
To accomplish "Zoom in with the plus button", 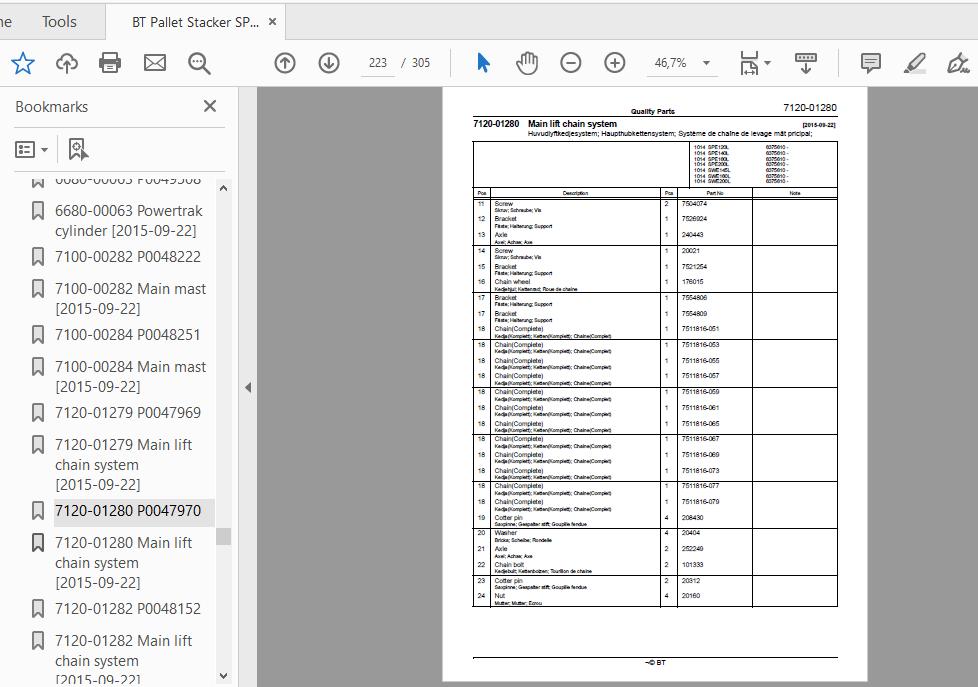I will pyautogui.click(x=615, y=63).
